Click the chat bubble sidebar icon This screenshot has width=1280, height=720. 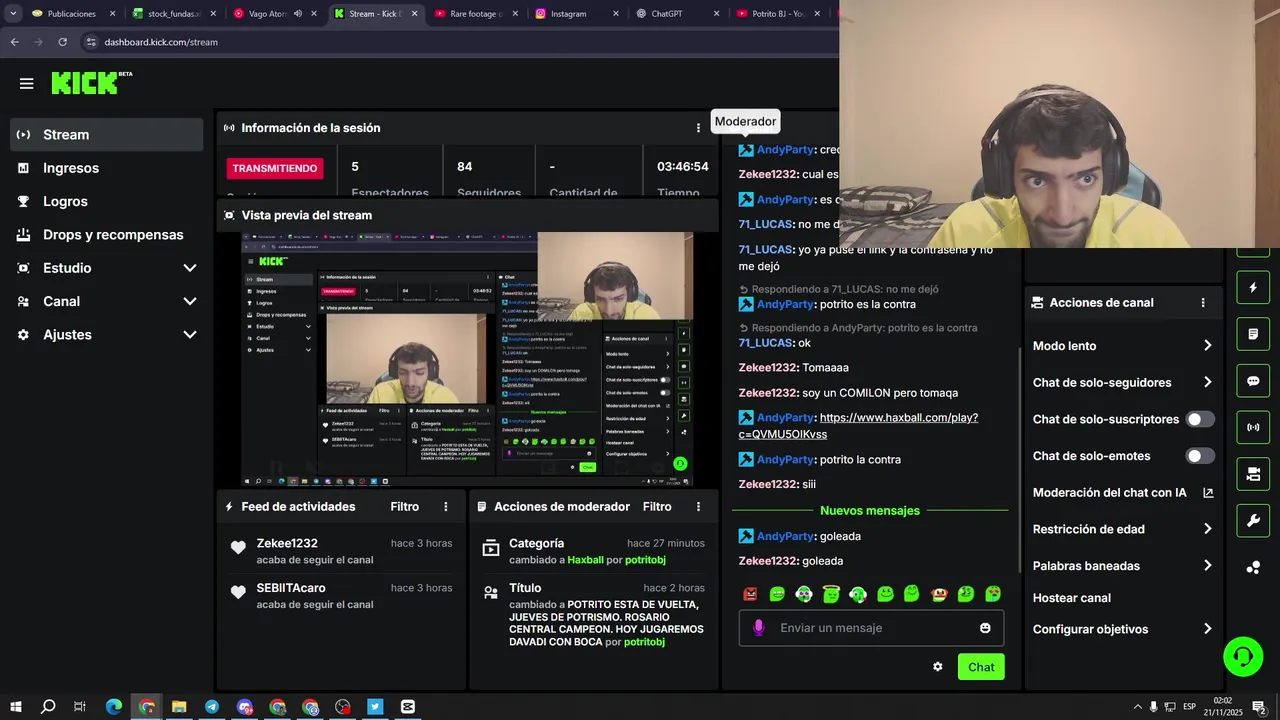point(1253,381)
